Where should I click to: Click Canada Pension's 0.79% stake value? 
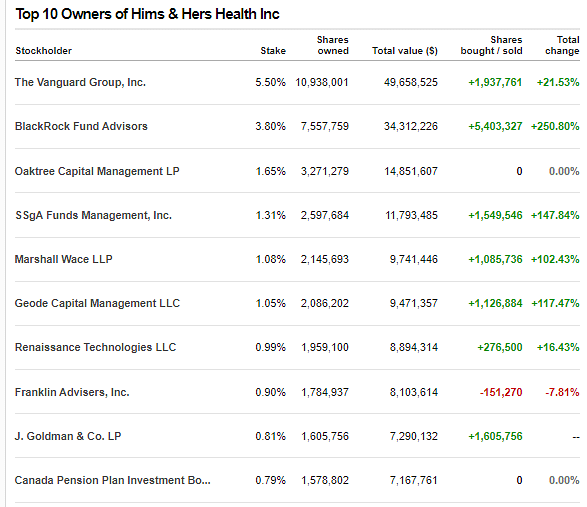pyautogui.click(x=270, y=480)
